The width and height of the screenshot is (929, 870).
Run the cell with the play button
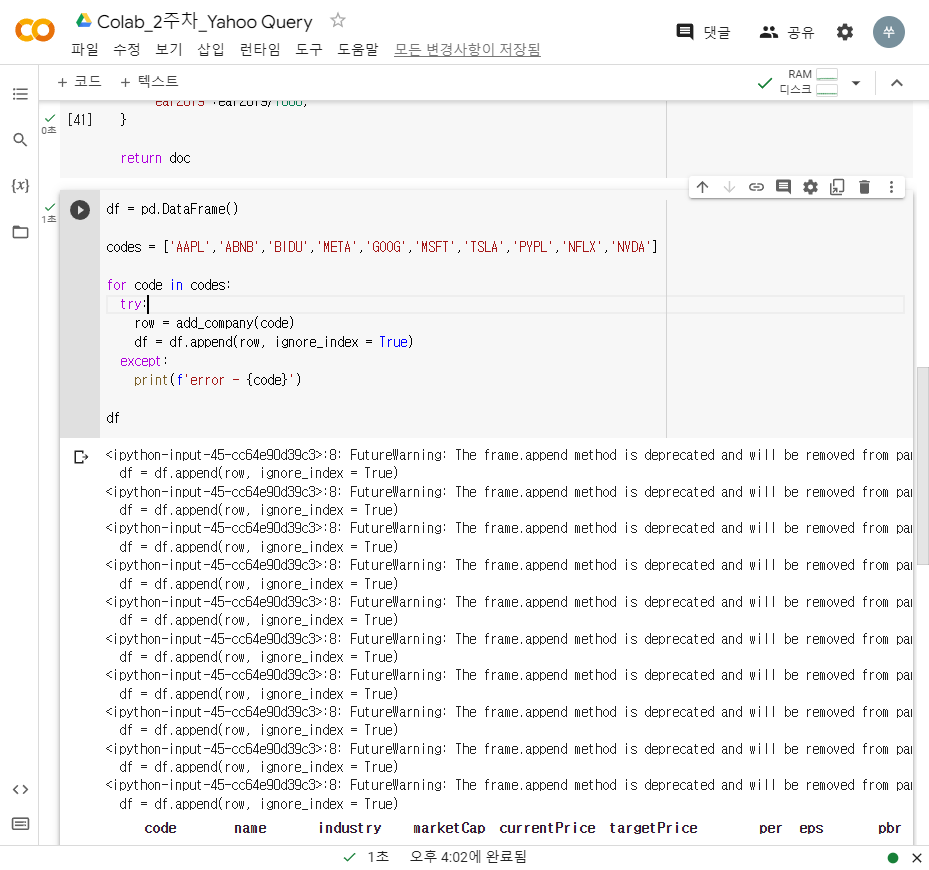(80, 210)
